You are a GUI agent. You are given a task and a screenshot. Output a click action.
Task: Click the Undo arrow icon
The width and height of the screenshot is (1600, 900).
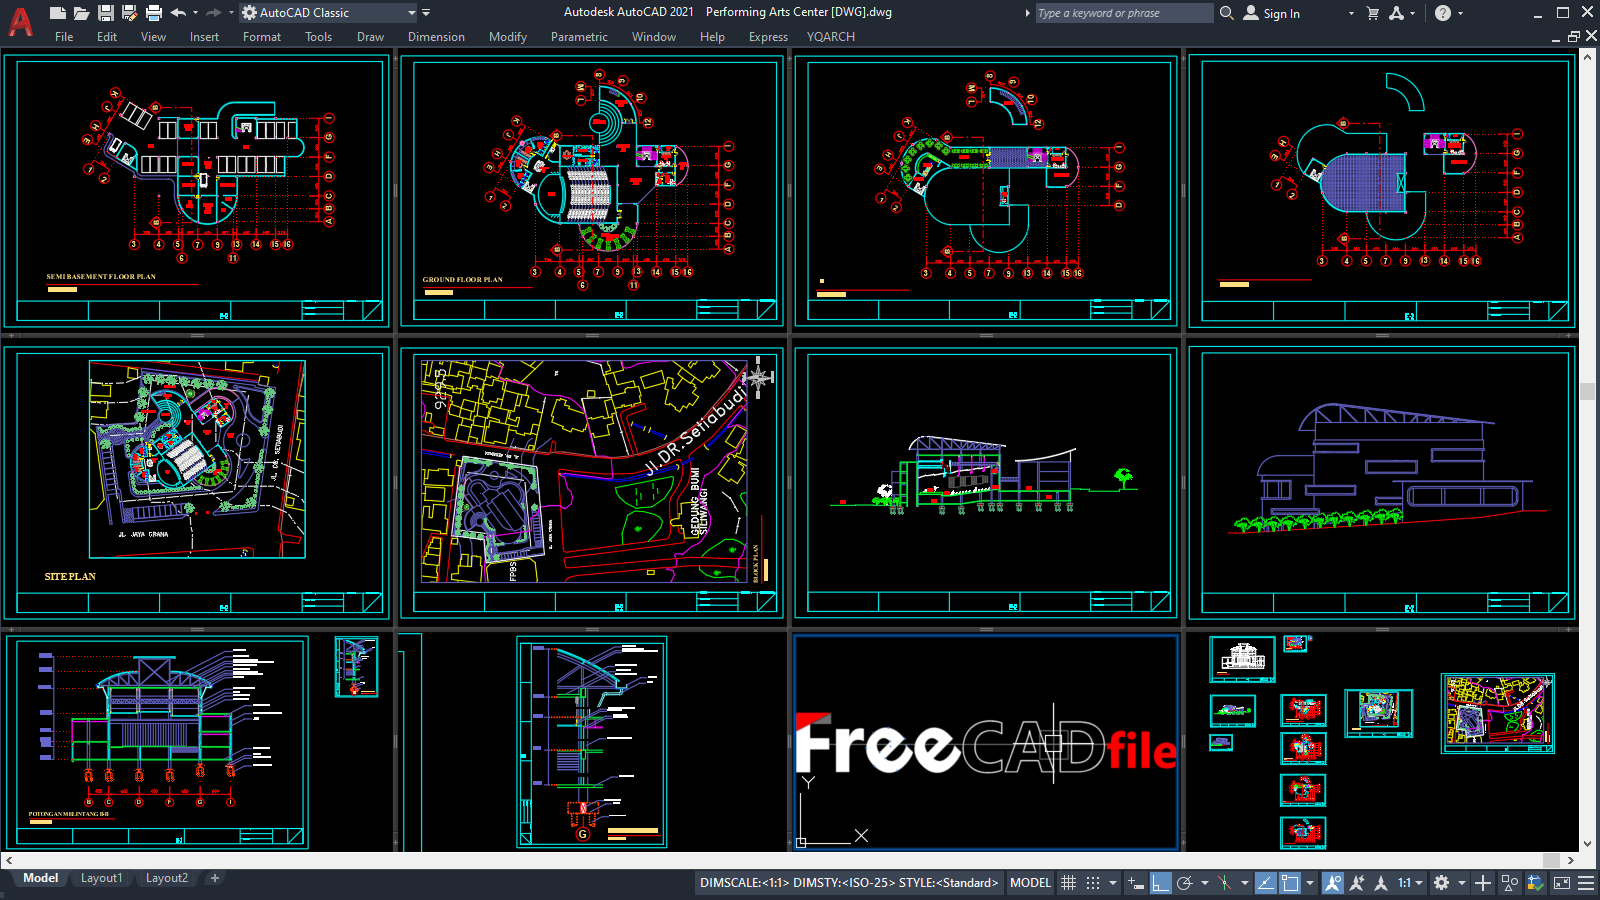click(177, 12)
